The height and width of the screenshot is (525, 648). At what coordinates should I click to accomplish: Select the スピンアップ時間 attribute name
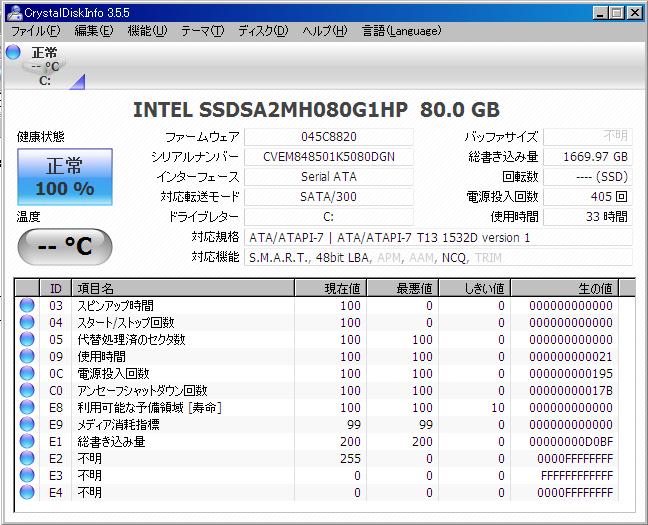coord(116,305)
